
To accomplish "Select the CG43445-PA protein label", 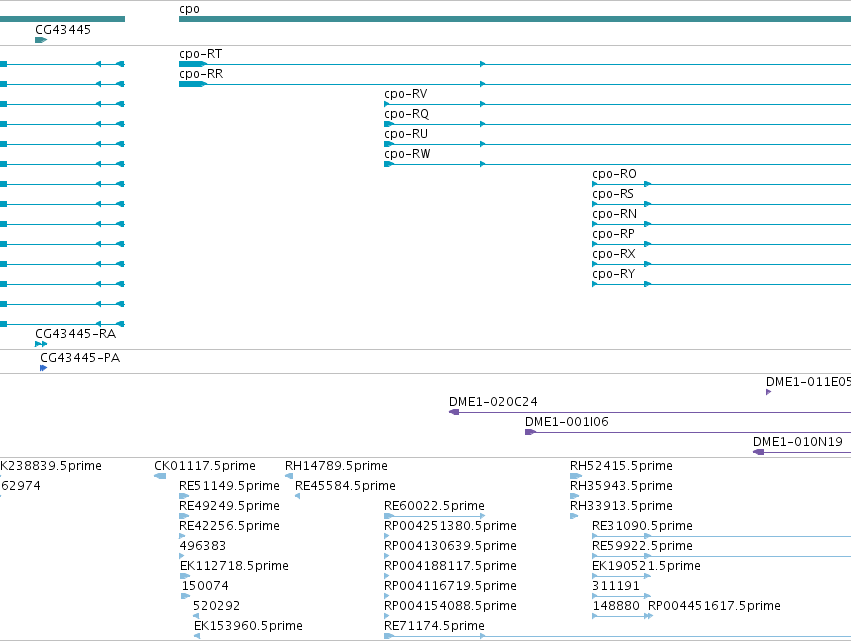I will 80,358.
